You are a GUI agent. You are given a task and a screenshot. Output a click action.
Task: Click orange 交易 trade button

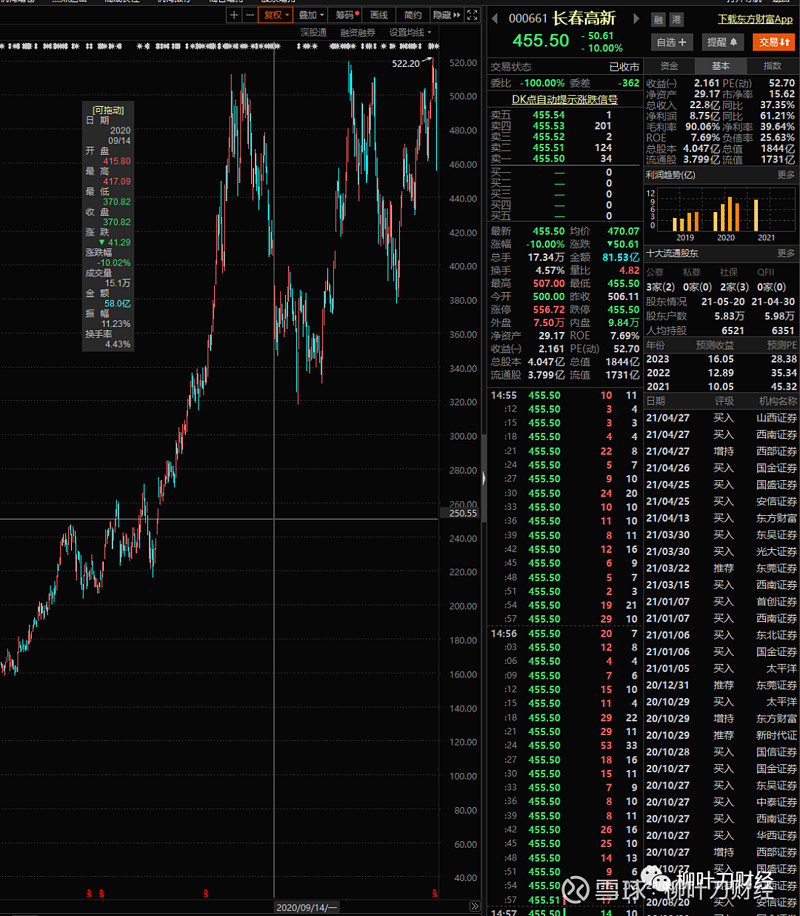[x=770, y=42]
